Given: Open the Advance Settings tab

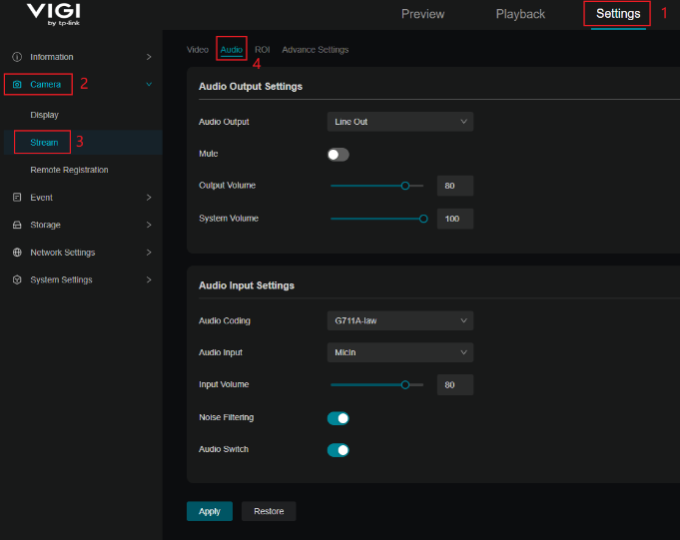Looking at the screenshot, I should pos(315,49).
